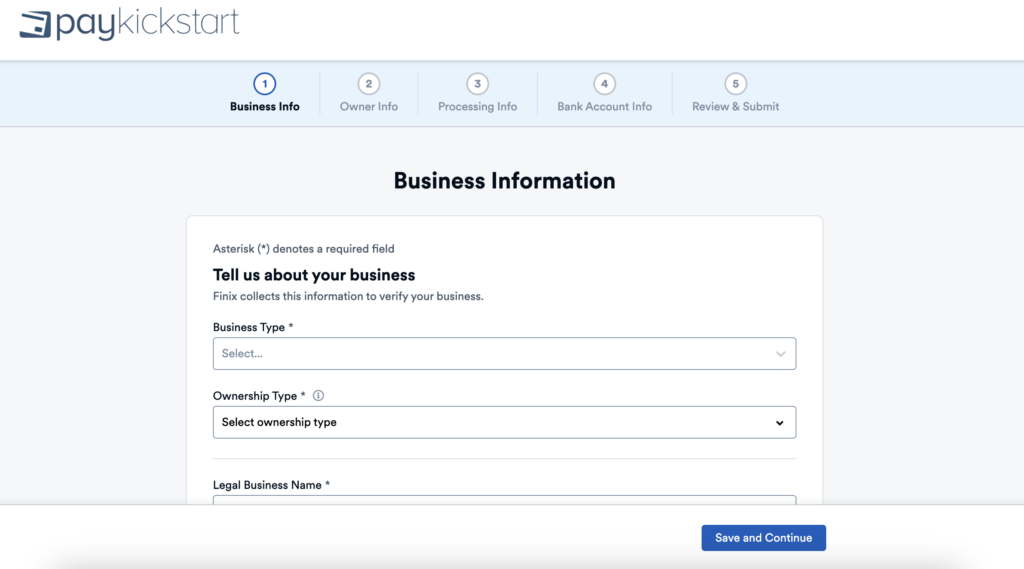Click the PayKickstart wordmark text
The height and width of the screenshot is (569, 1024).
[x=147, y=24]
